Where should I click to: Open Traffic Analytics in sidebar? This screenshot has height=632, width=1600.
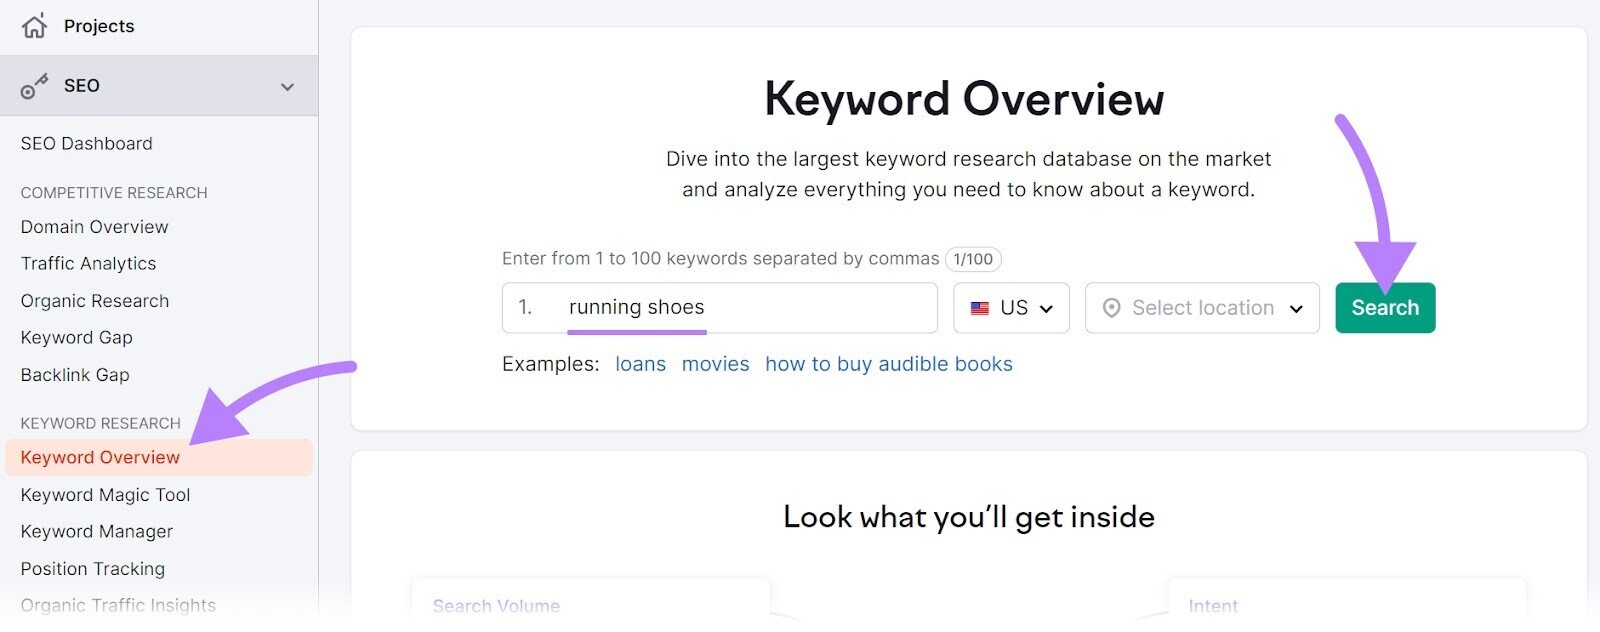pyautogui.click(x=89, y=264)
